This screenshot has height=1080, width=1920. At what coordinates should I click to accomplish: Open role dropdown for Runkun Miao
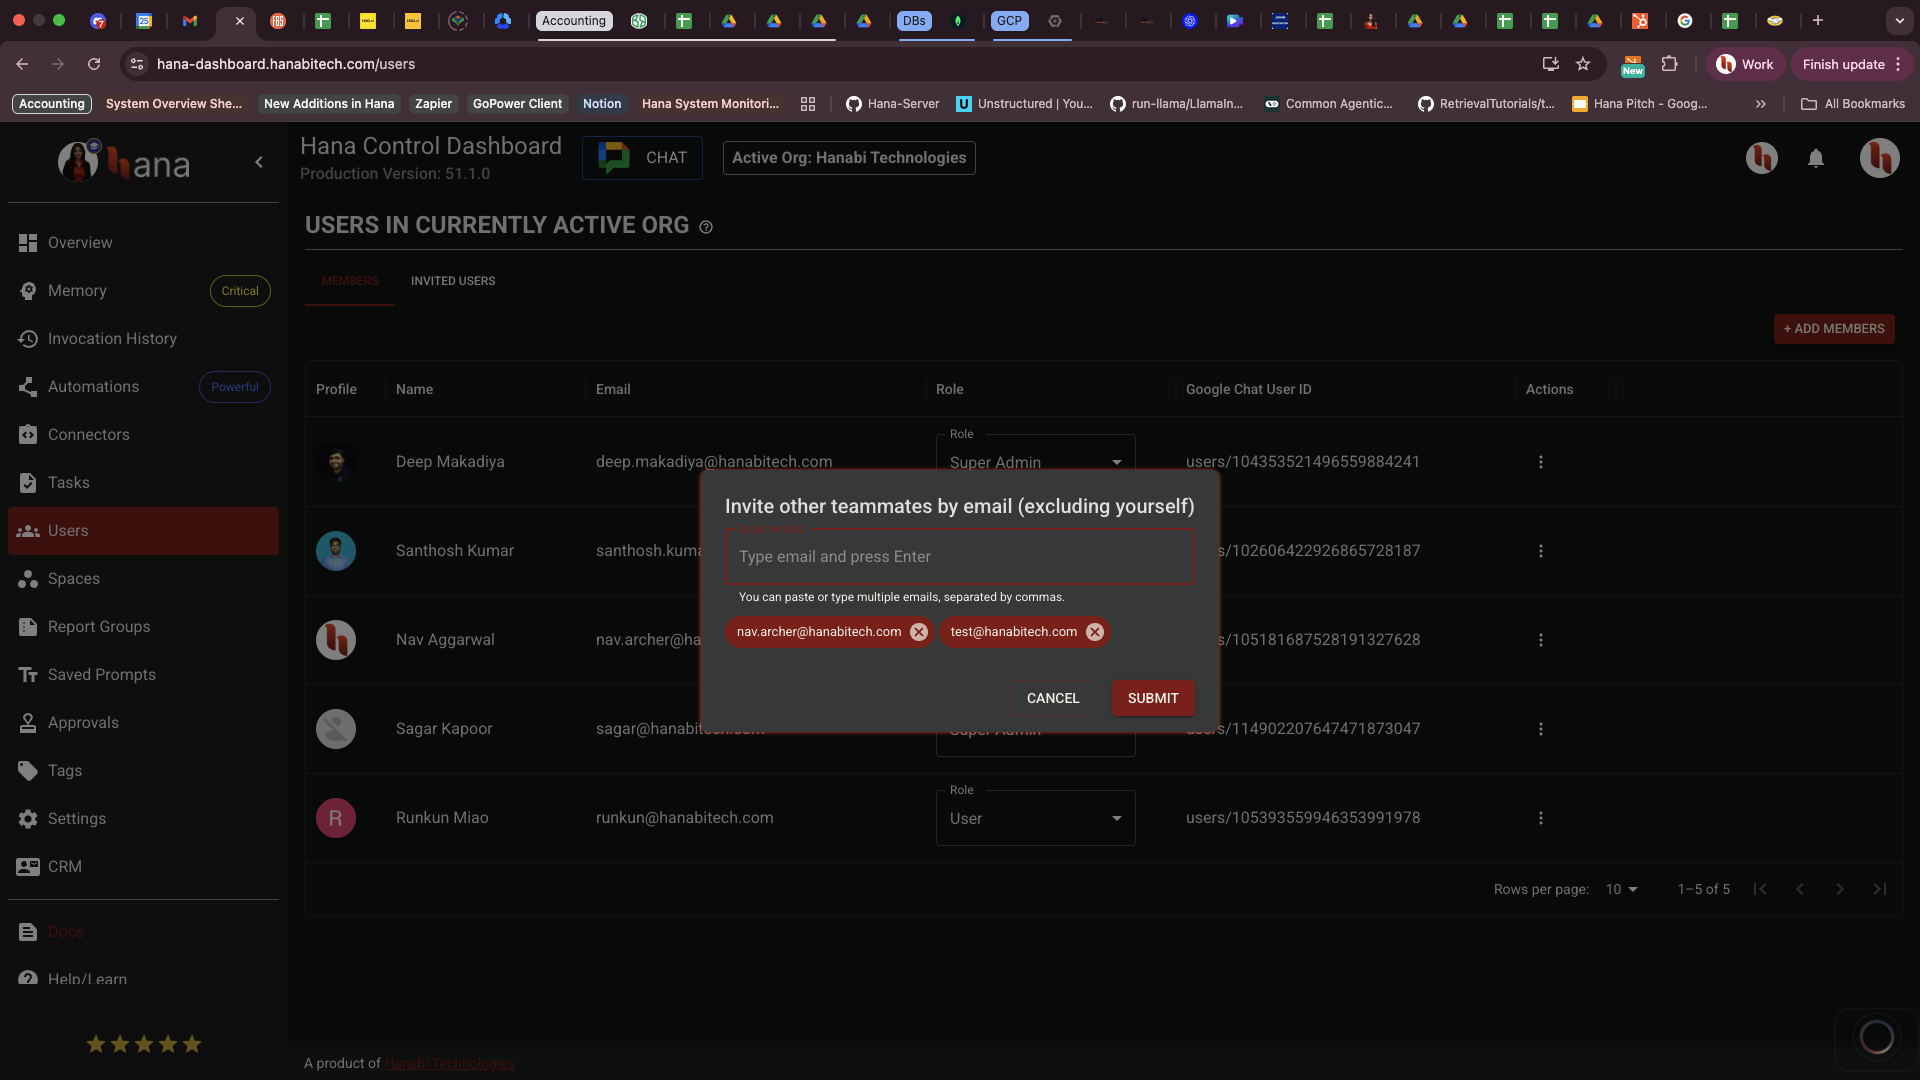[x=1035, y=818]
